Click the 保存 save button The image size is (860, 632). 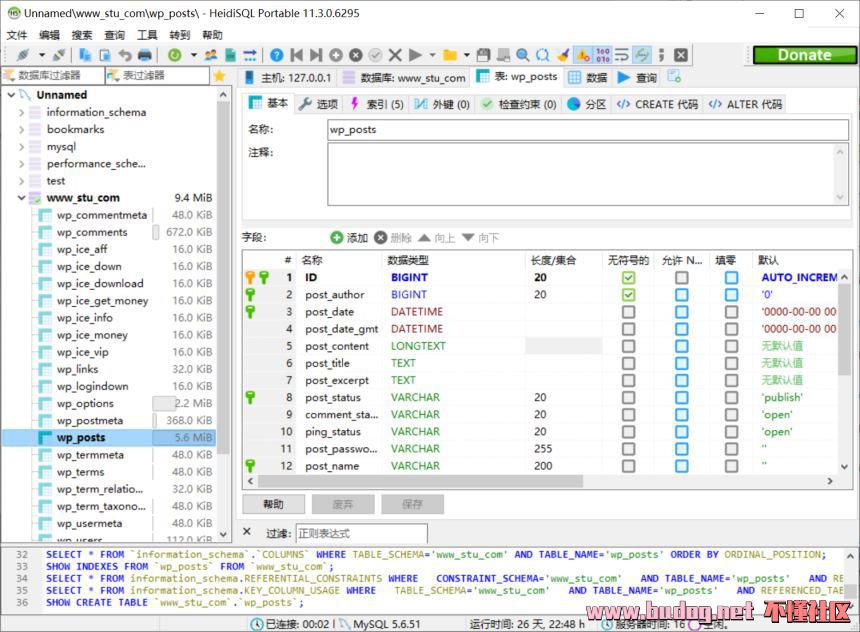412,504
